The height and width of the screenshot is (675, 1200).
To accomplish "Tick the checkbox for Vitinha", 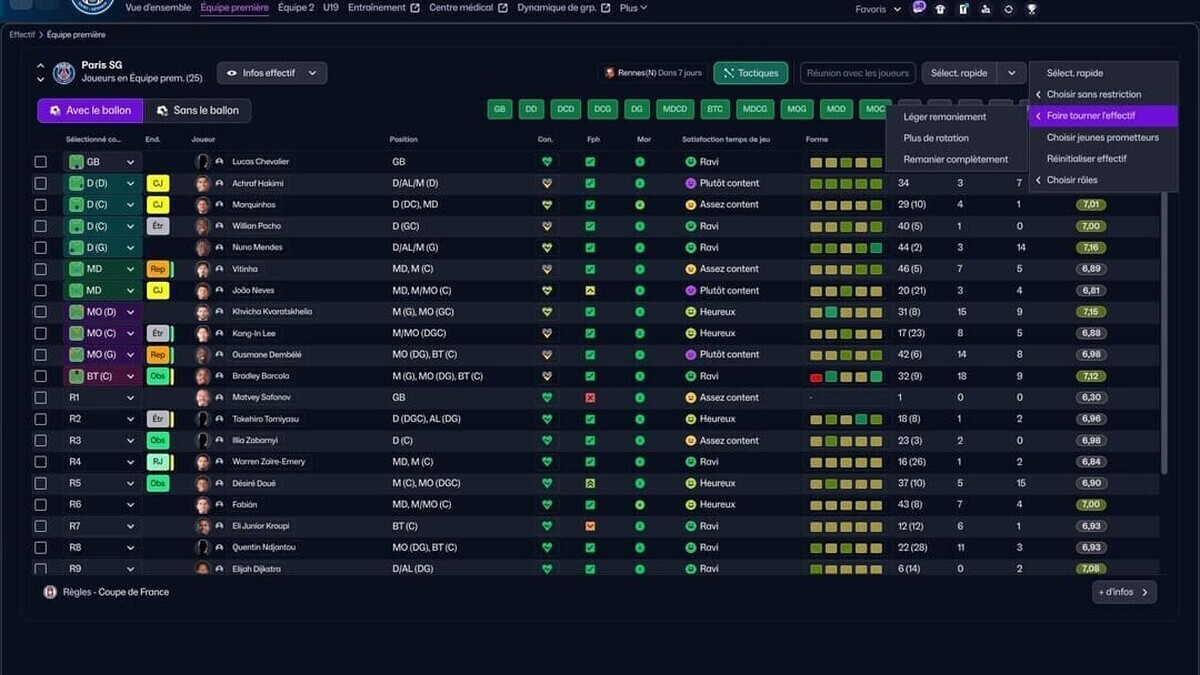I will 41,269.
